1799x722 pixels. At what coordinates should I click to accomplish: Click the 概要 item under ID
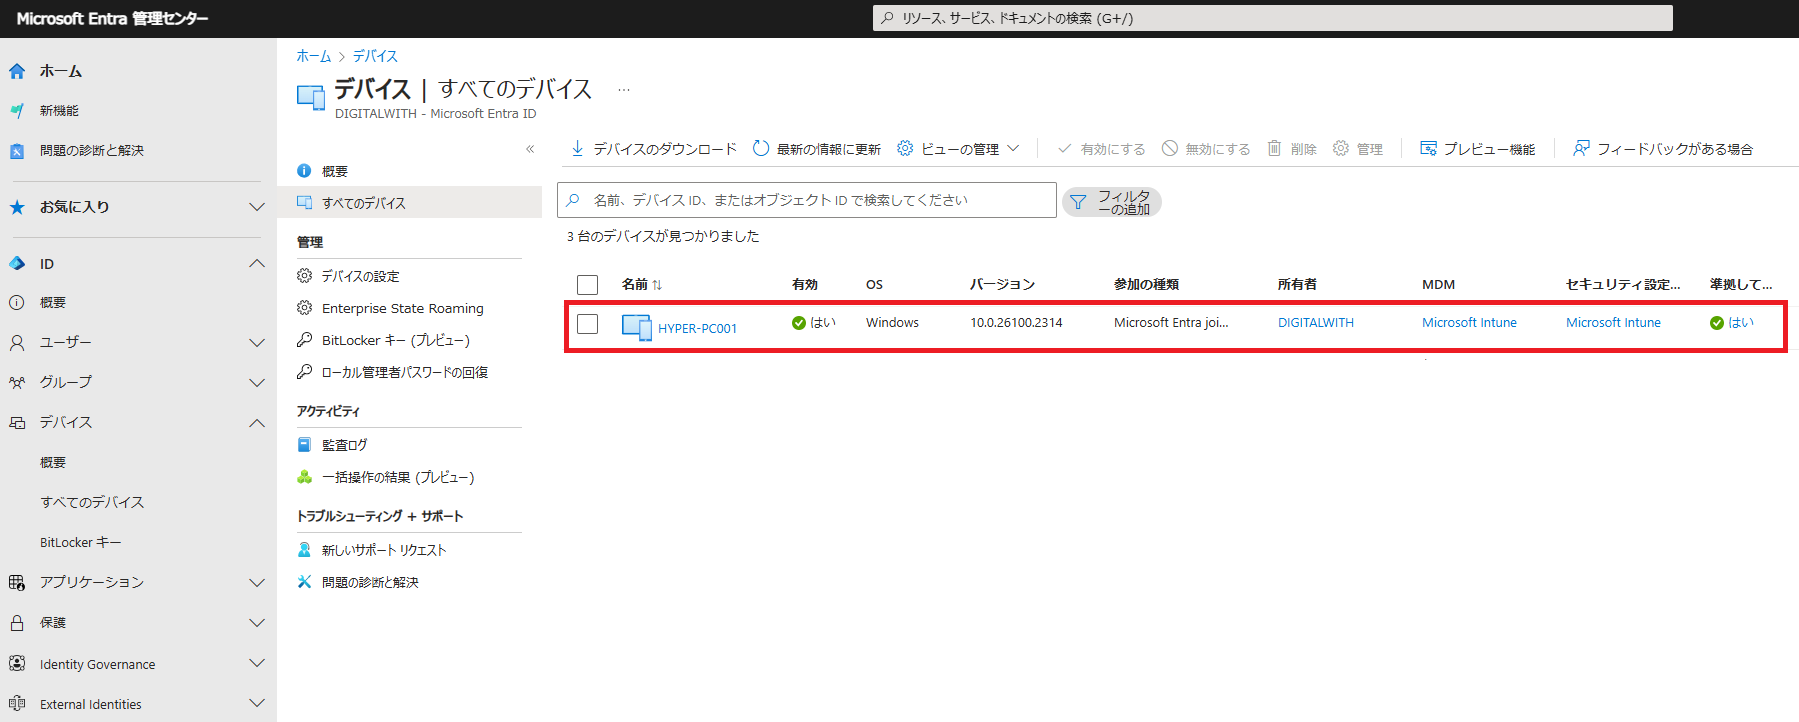[53, 303]
